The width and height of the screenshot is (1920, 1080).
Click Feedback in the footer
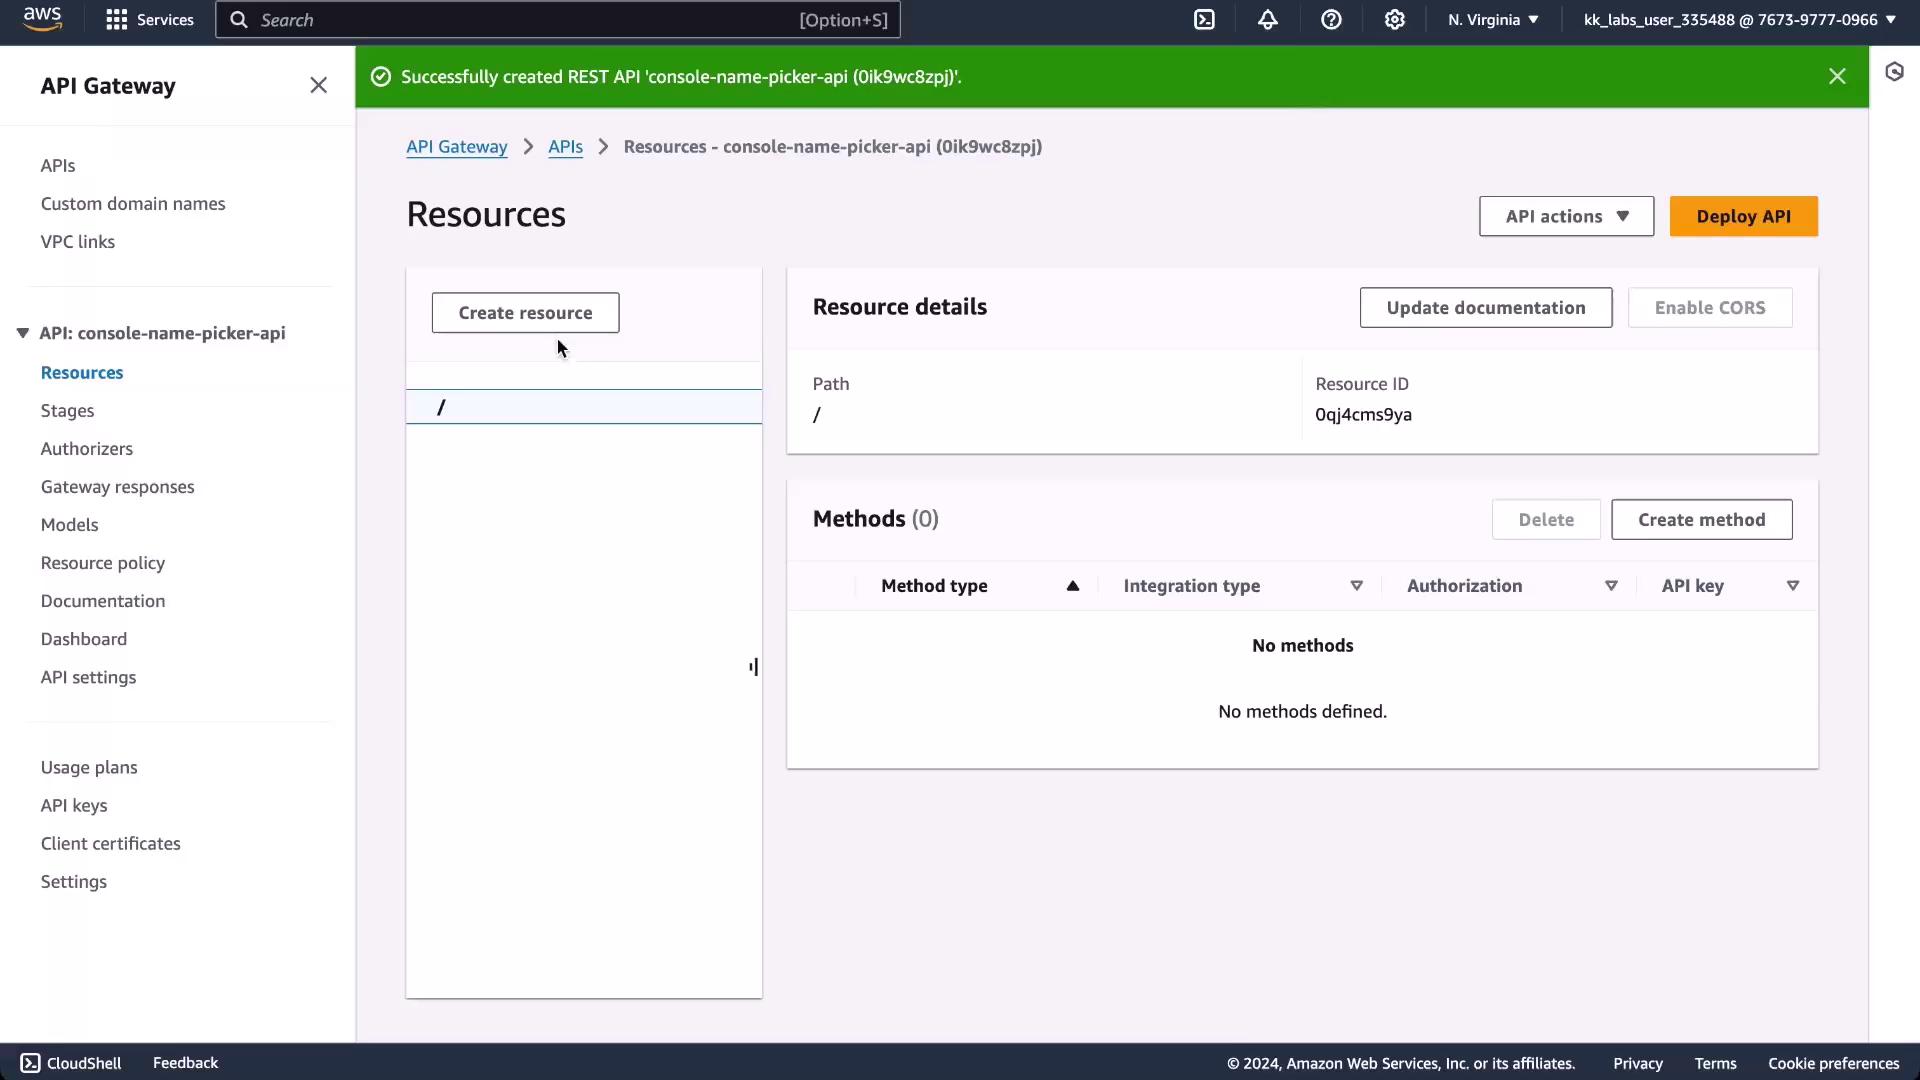coord(185,1063)
